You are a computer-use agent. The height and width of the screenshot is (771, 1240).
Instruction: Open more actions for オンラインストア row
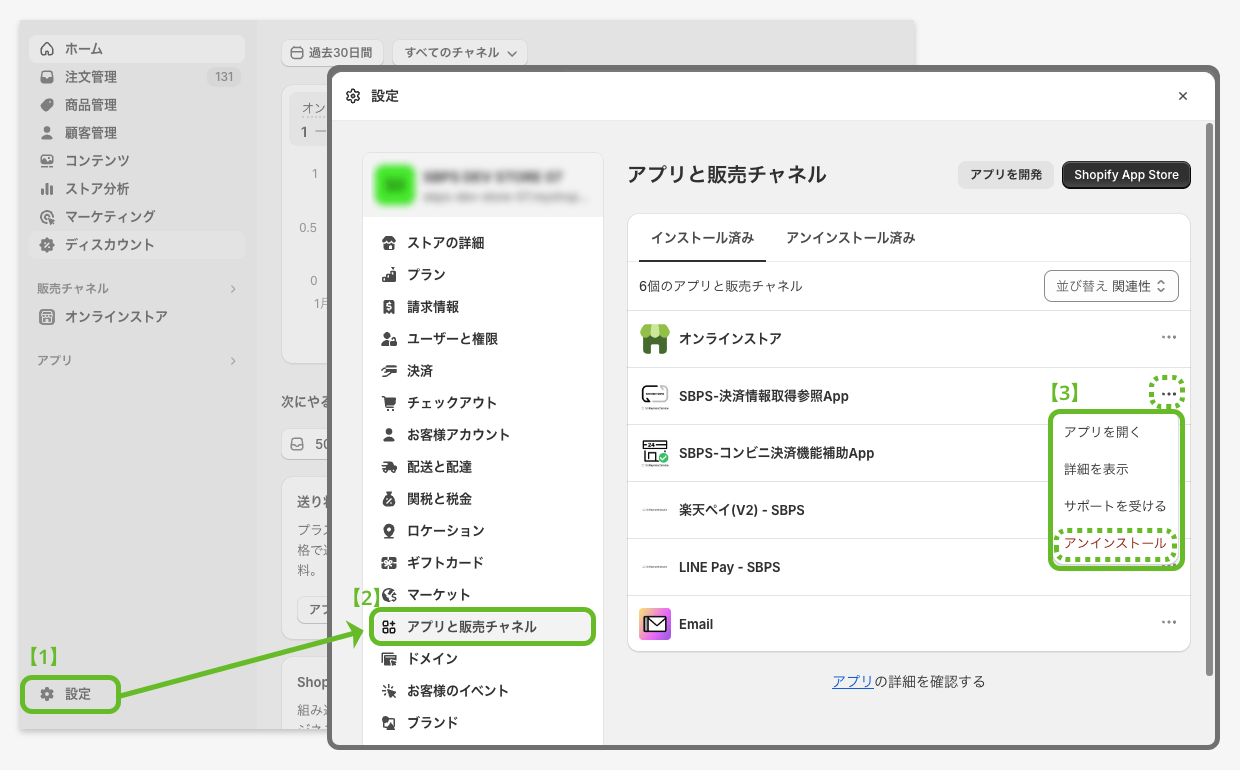[1168, 338]
